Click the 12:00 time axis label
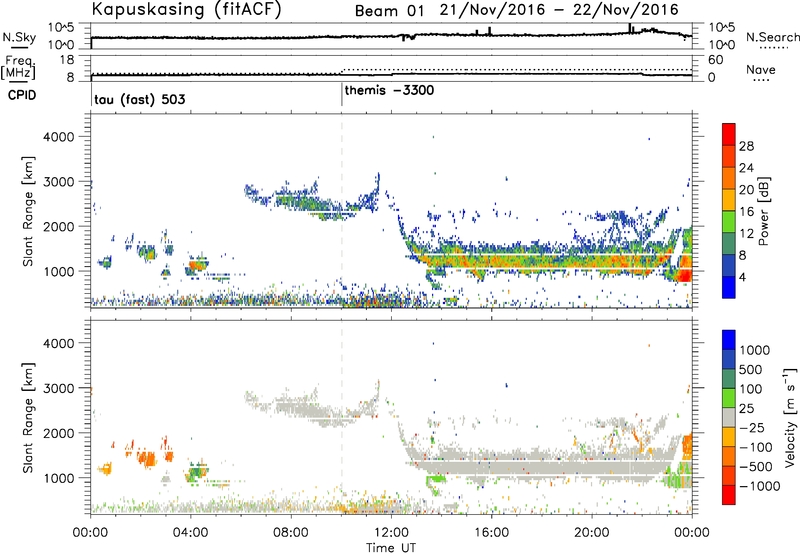 (391, 533)
